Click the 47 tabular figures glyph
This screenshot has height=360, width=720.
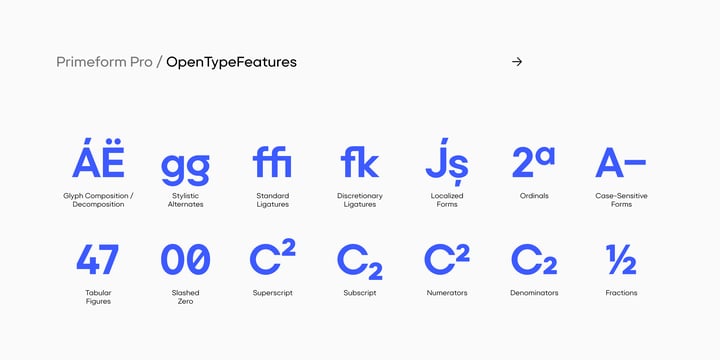point(98,259)
